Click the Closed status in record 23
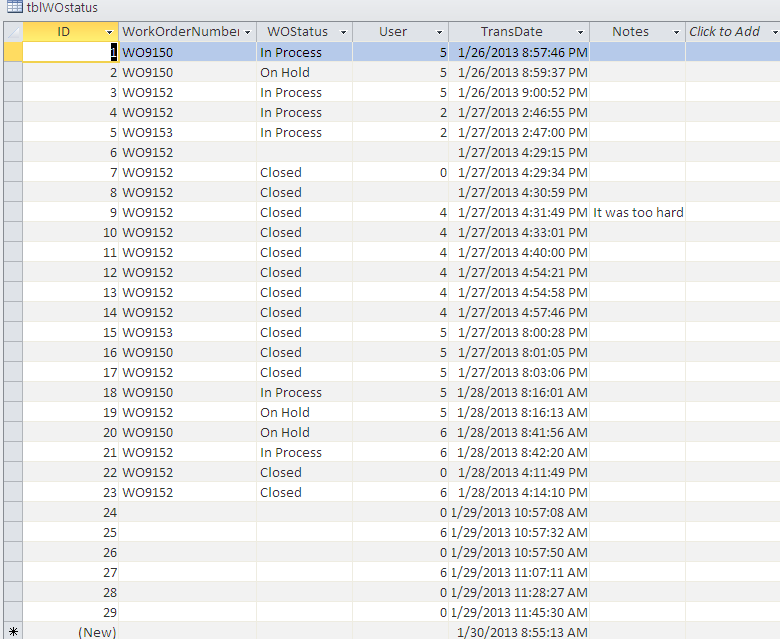This screenshot has height=639, width=780. 305,492
